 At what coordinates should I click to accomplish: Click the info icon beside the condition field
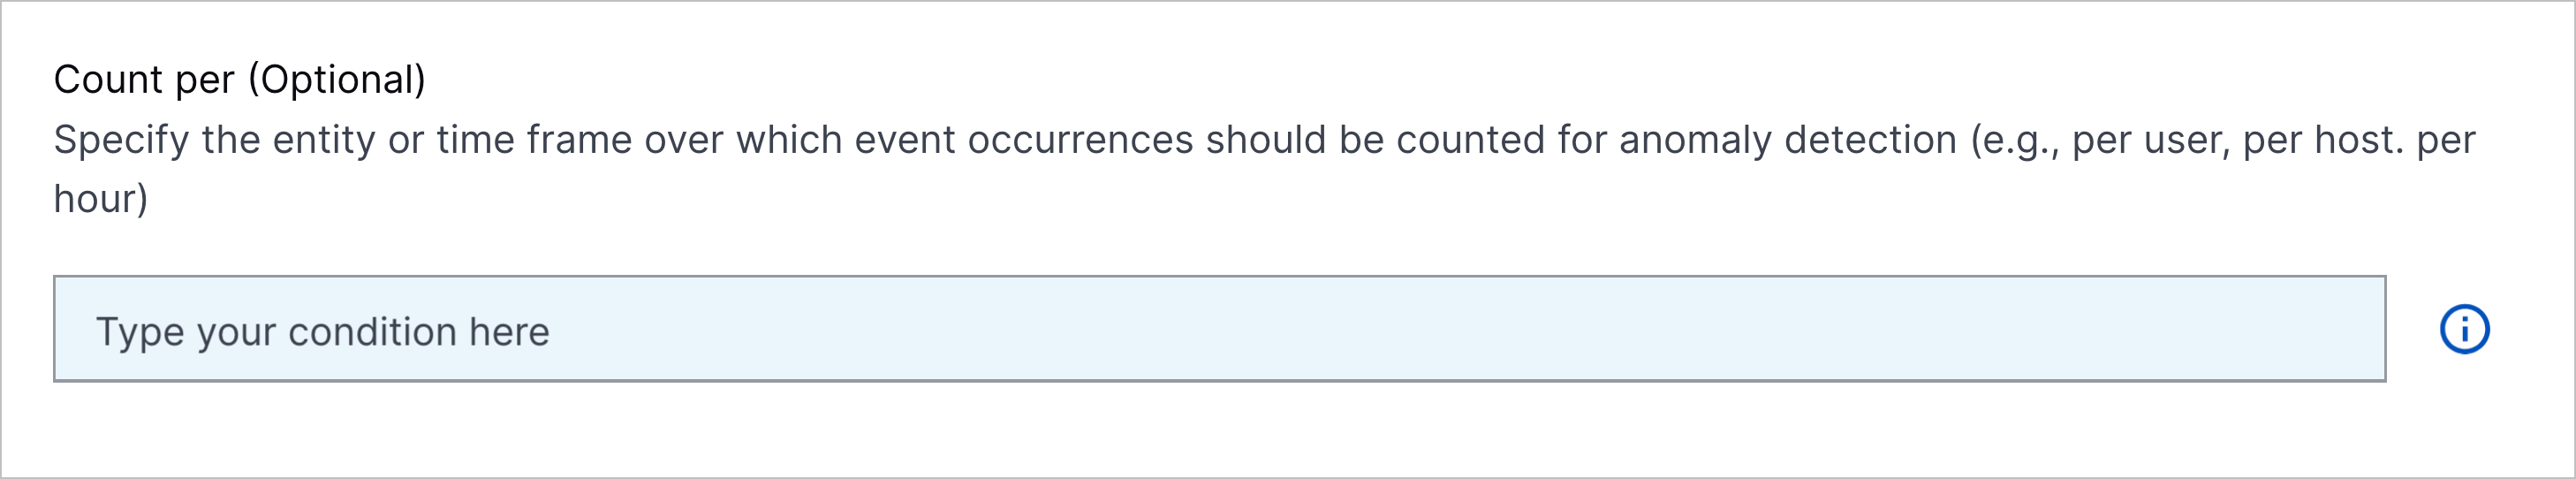(x=2464, y=329)
